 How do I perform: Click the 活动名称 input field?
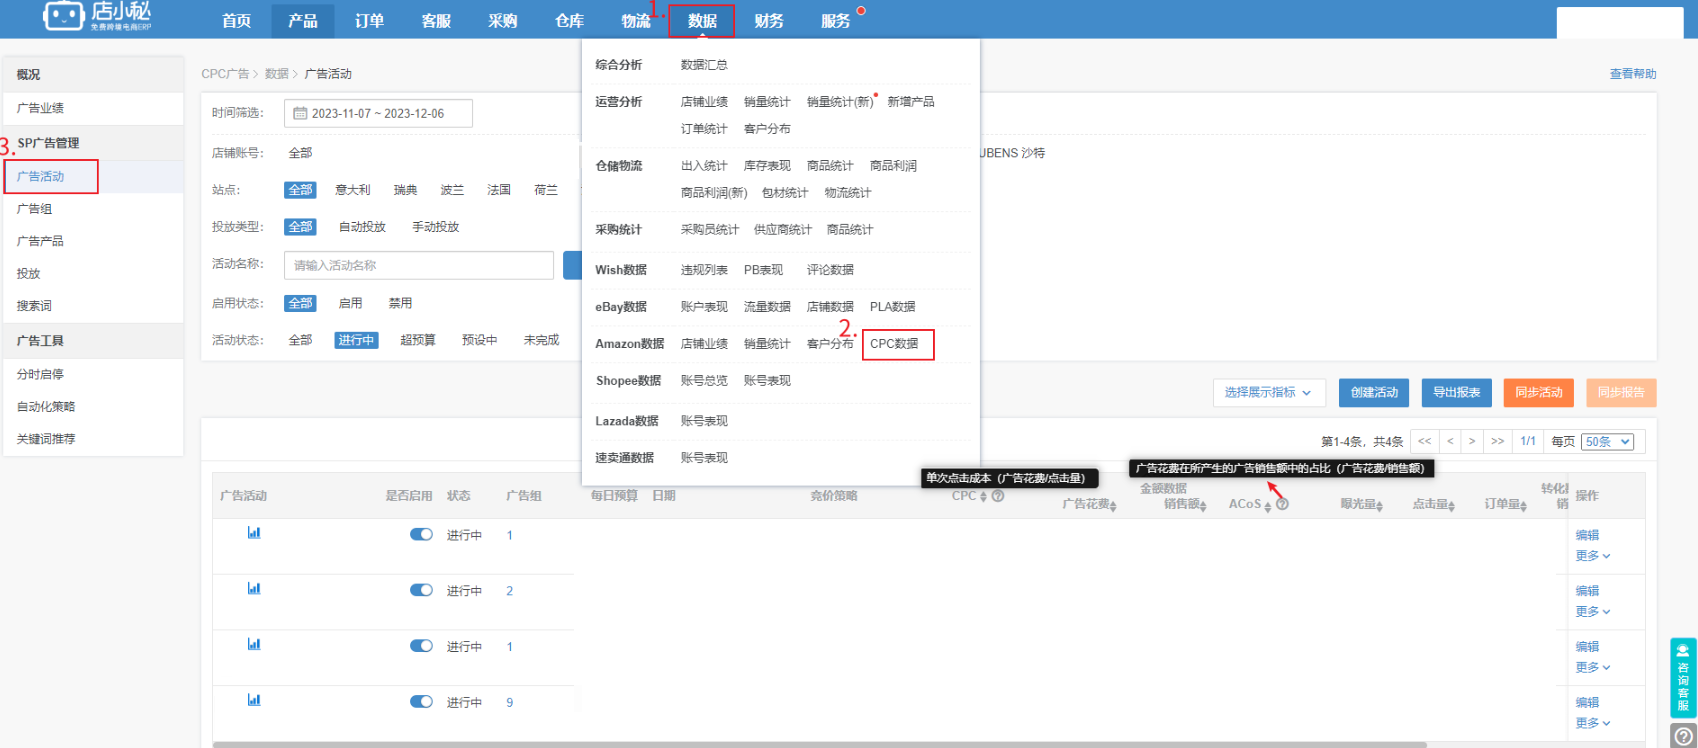[x=418, y=265]
